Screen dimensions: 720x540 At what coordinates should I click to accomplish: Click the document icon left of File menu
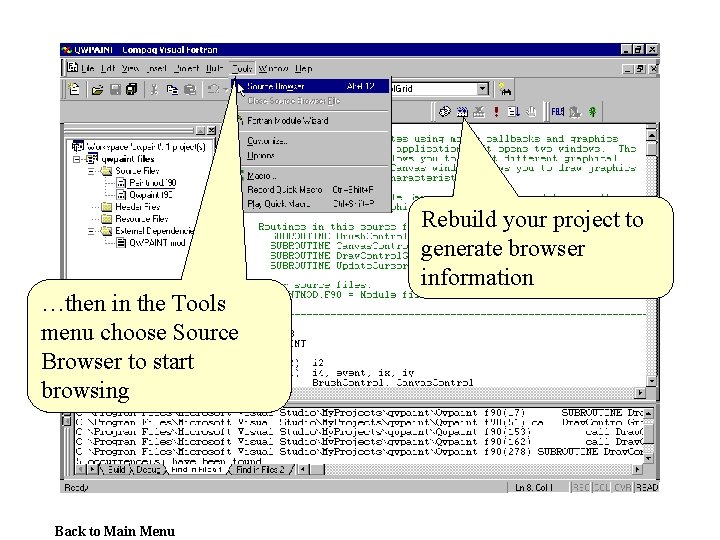73,68
